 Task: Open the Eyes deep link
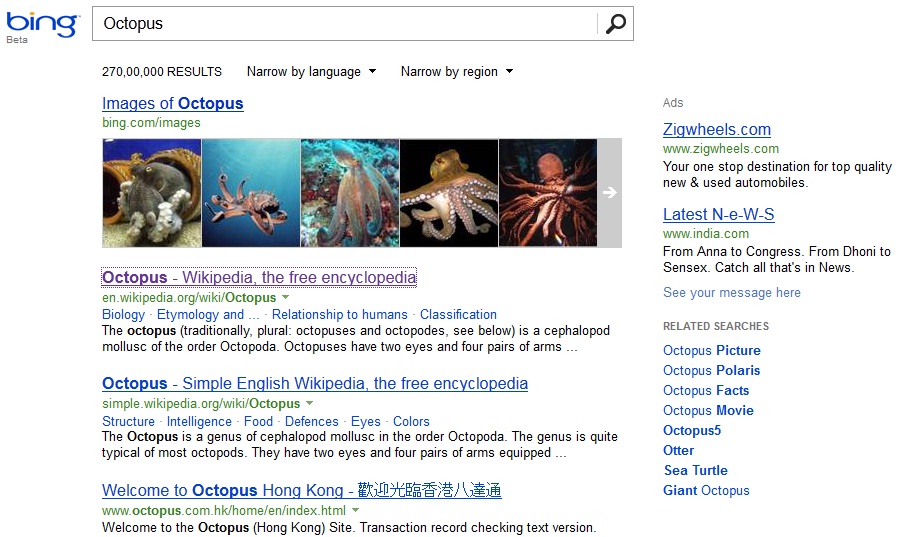tap(366, 421)
